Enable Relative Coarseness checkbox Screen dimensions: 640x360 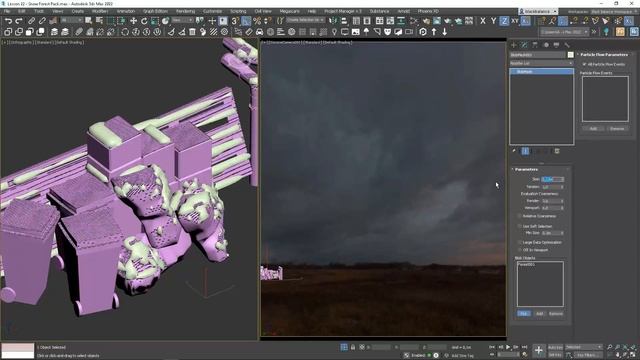(520, 216)
